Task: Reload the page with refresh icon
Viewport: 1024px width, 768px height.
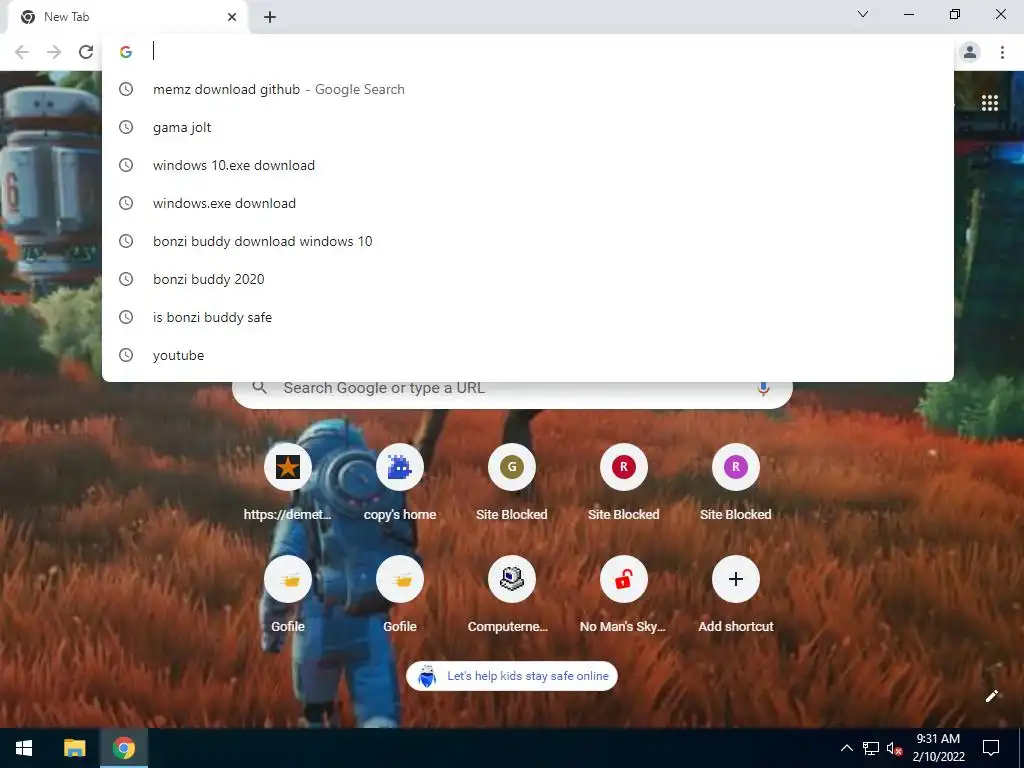Action: 86,52
